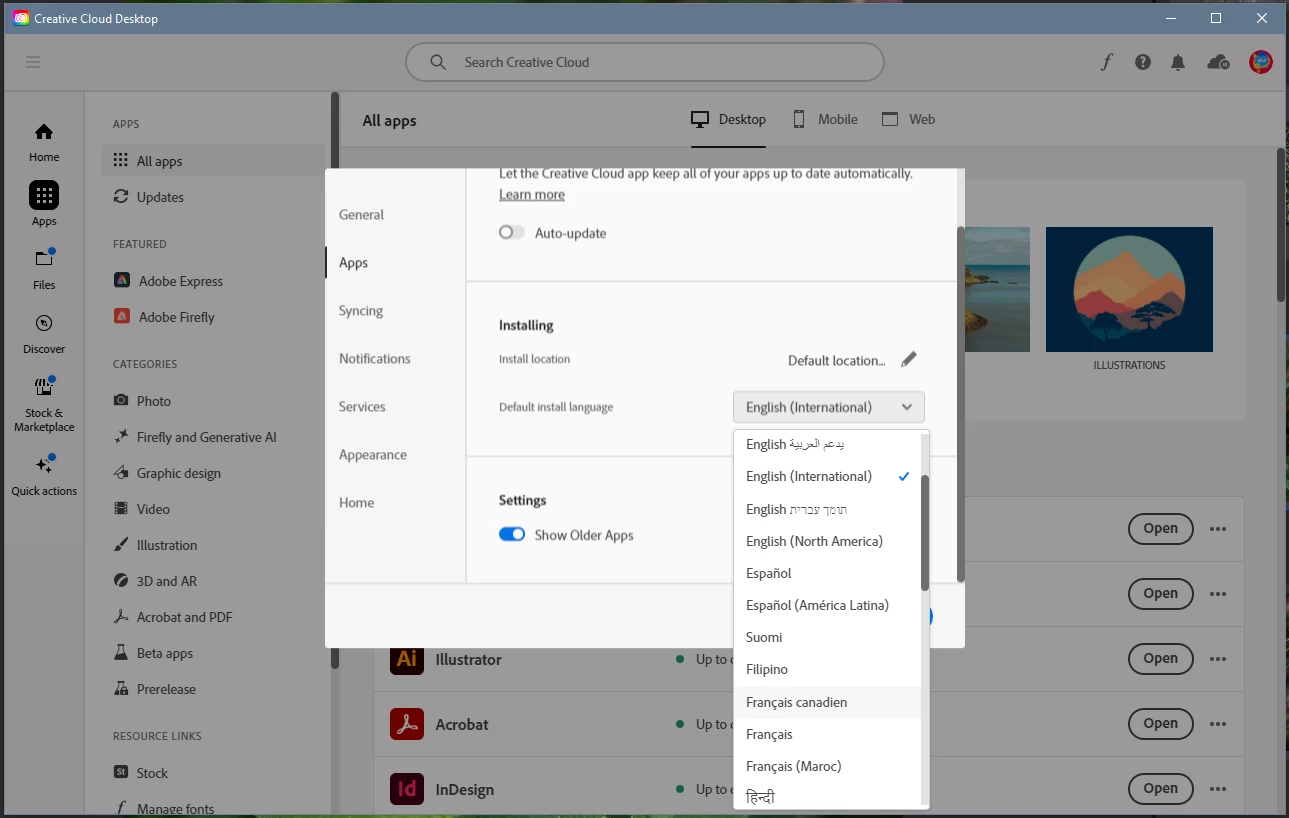Image resolution: width=1289 pixels, height=818 pixels.
Task: Open the fonts icon in top bar
Action: click(1106, 62)
